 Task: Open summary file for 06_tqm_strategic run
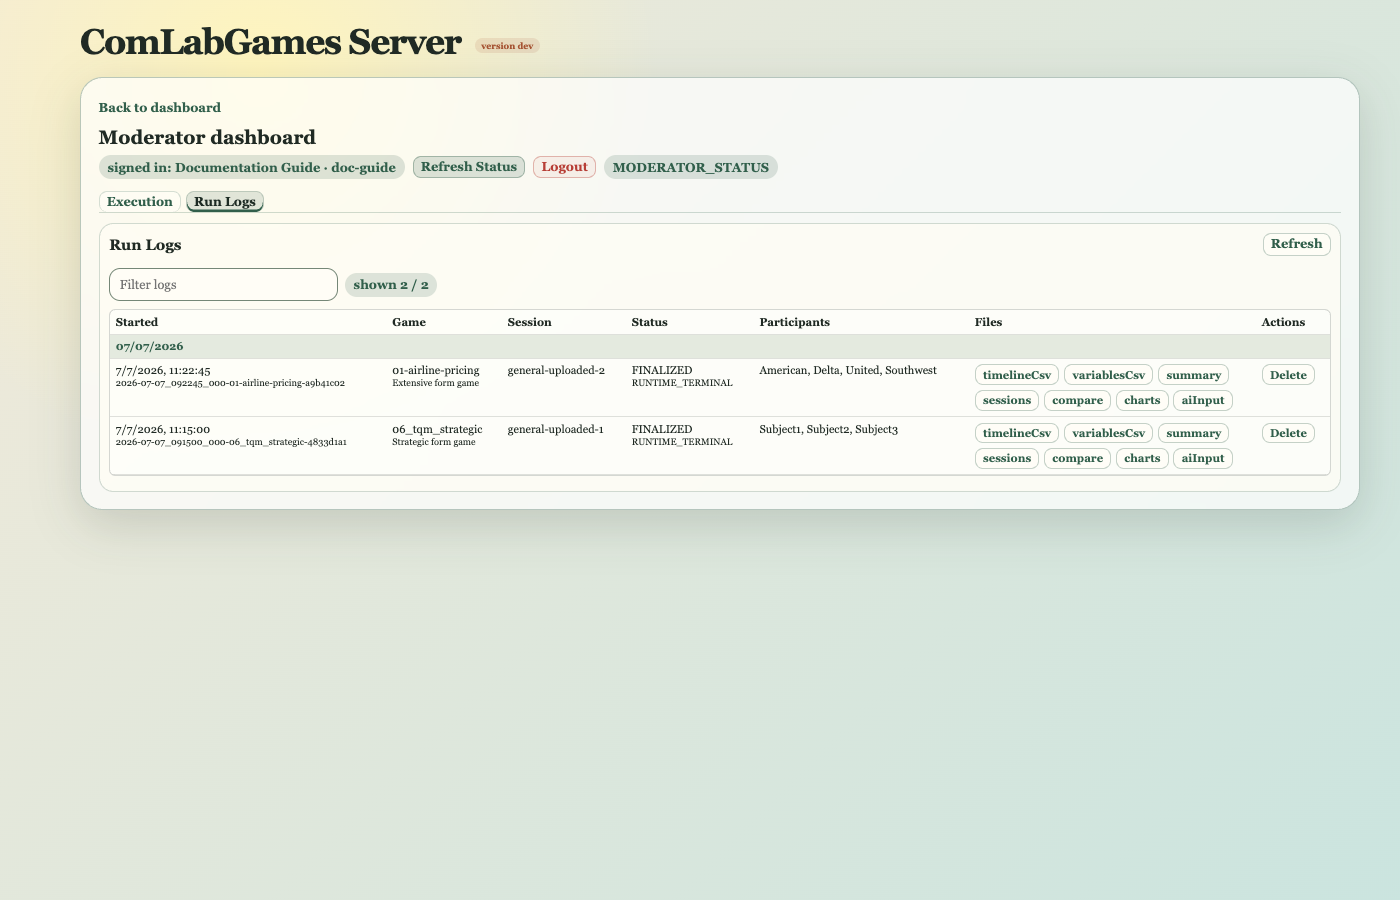pos(1193,433)
